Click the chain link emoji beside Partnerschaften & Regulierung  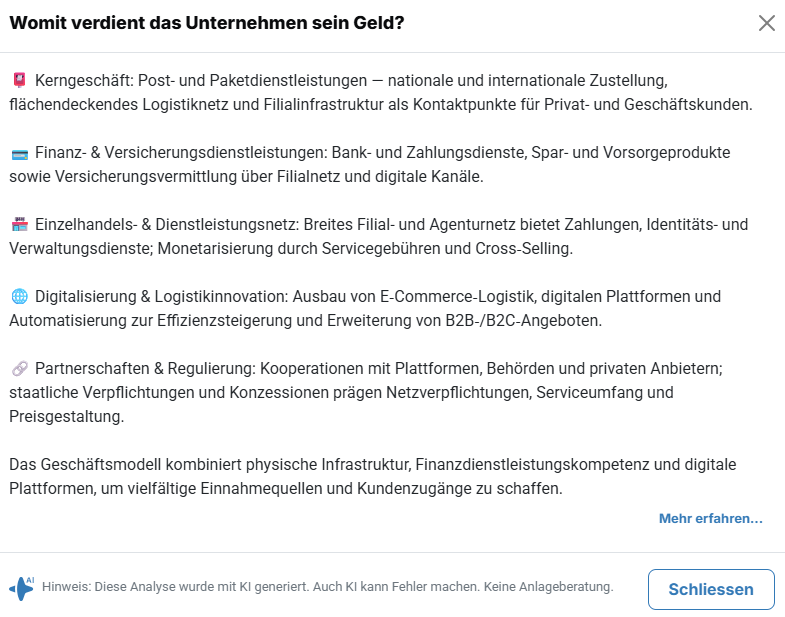point(19,369)
